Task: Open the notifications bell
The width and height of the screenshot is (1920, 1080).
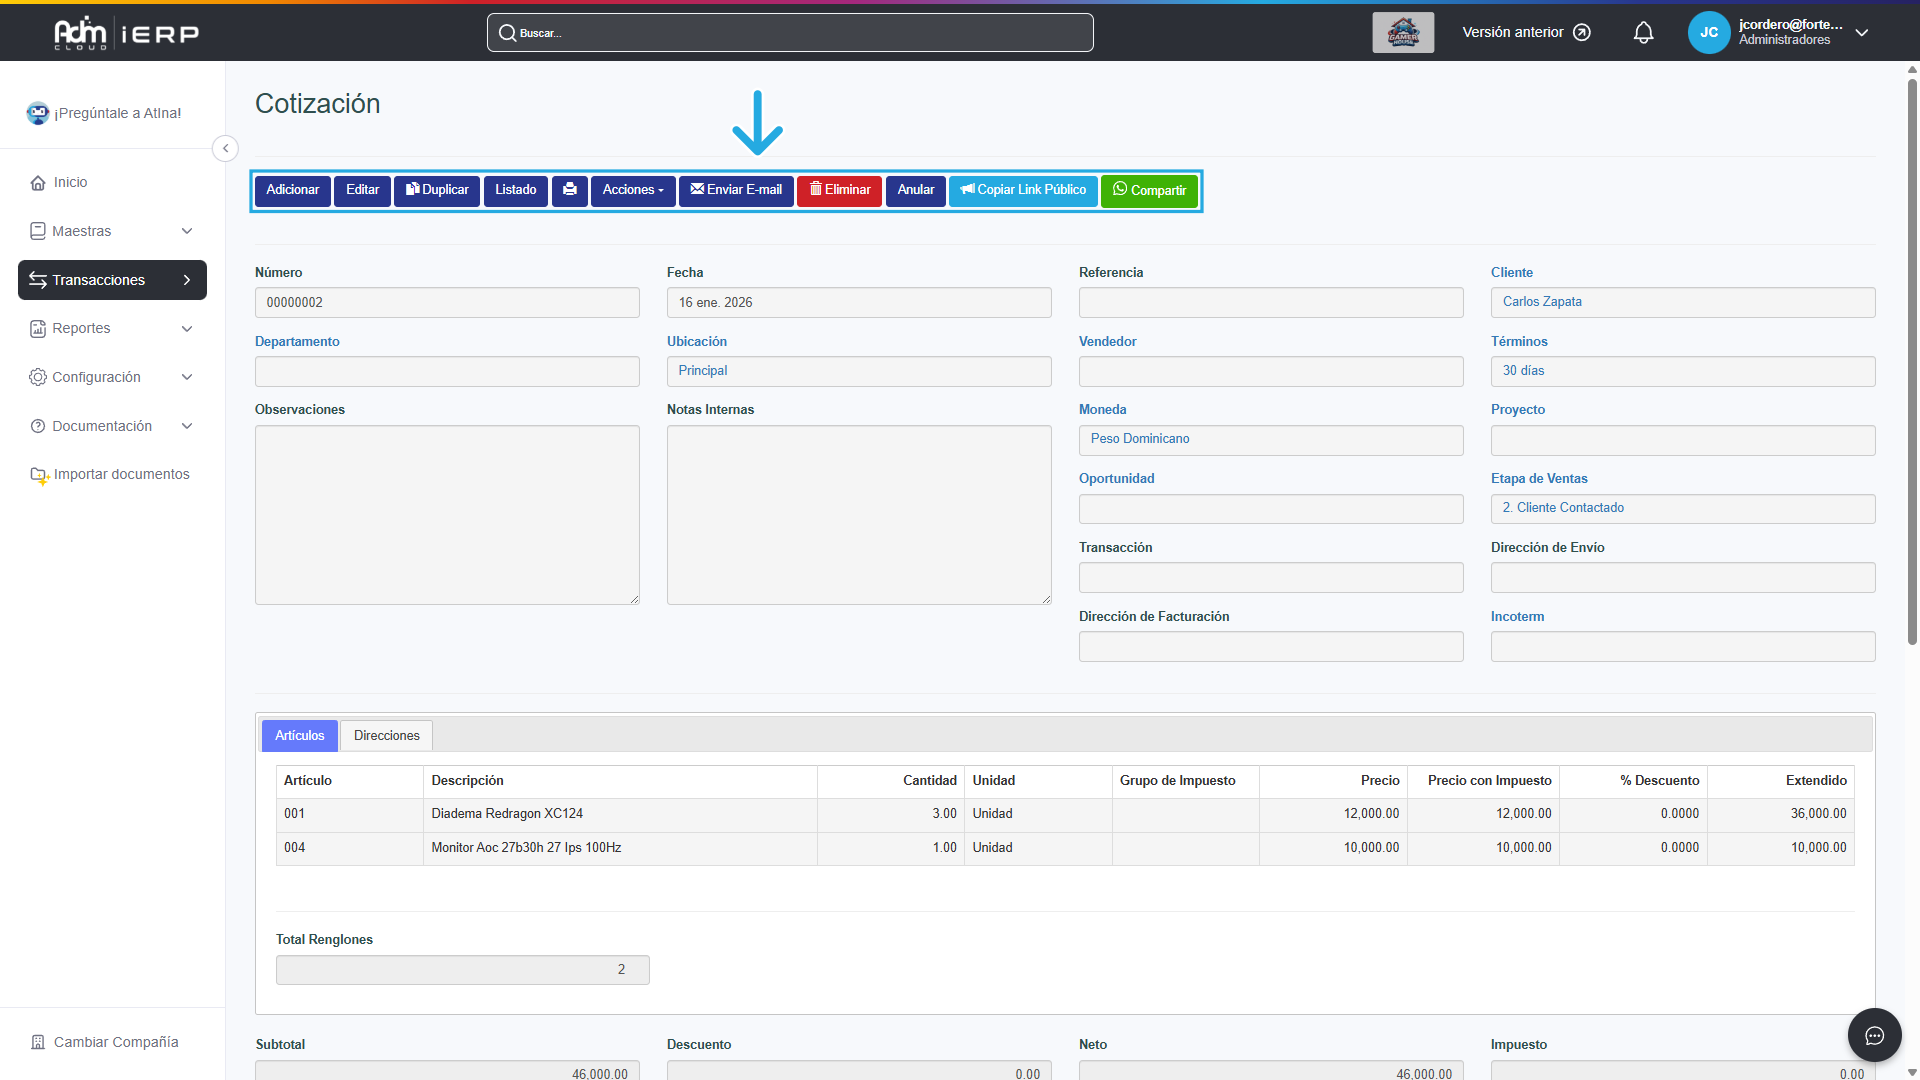Action: 1643,33
